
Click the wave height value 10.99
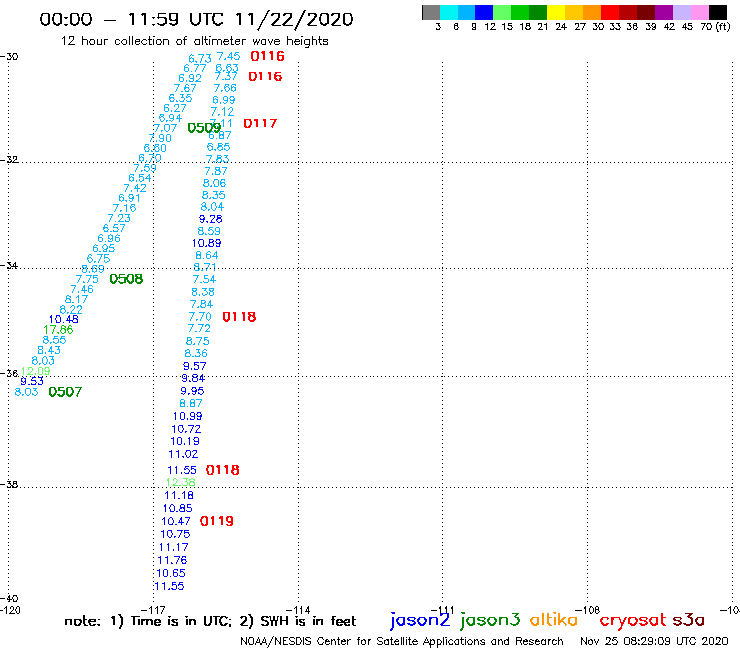[x=187, y=416]
